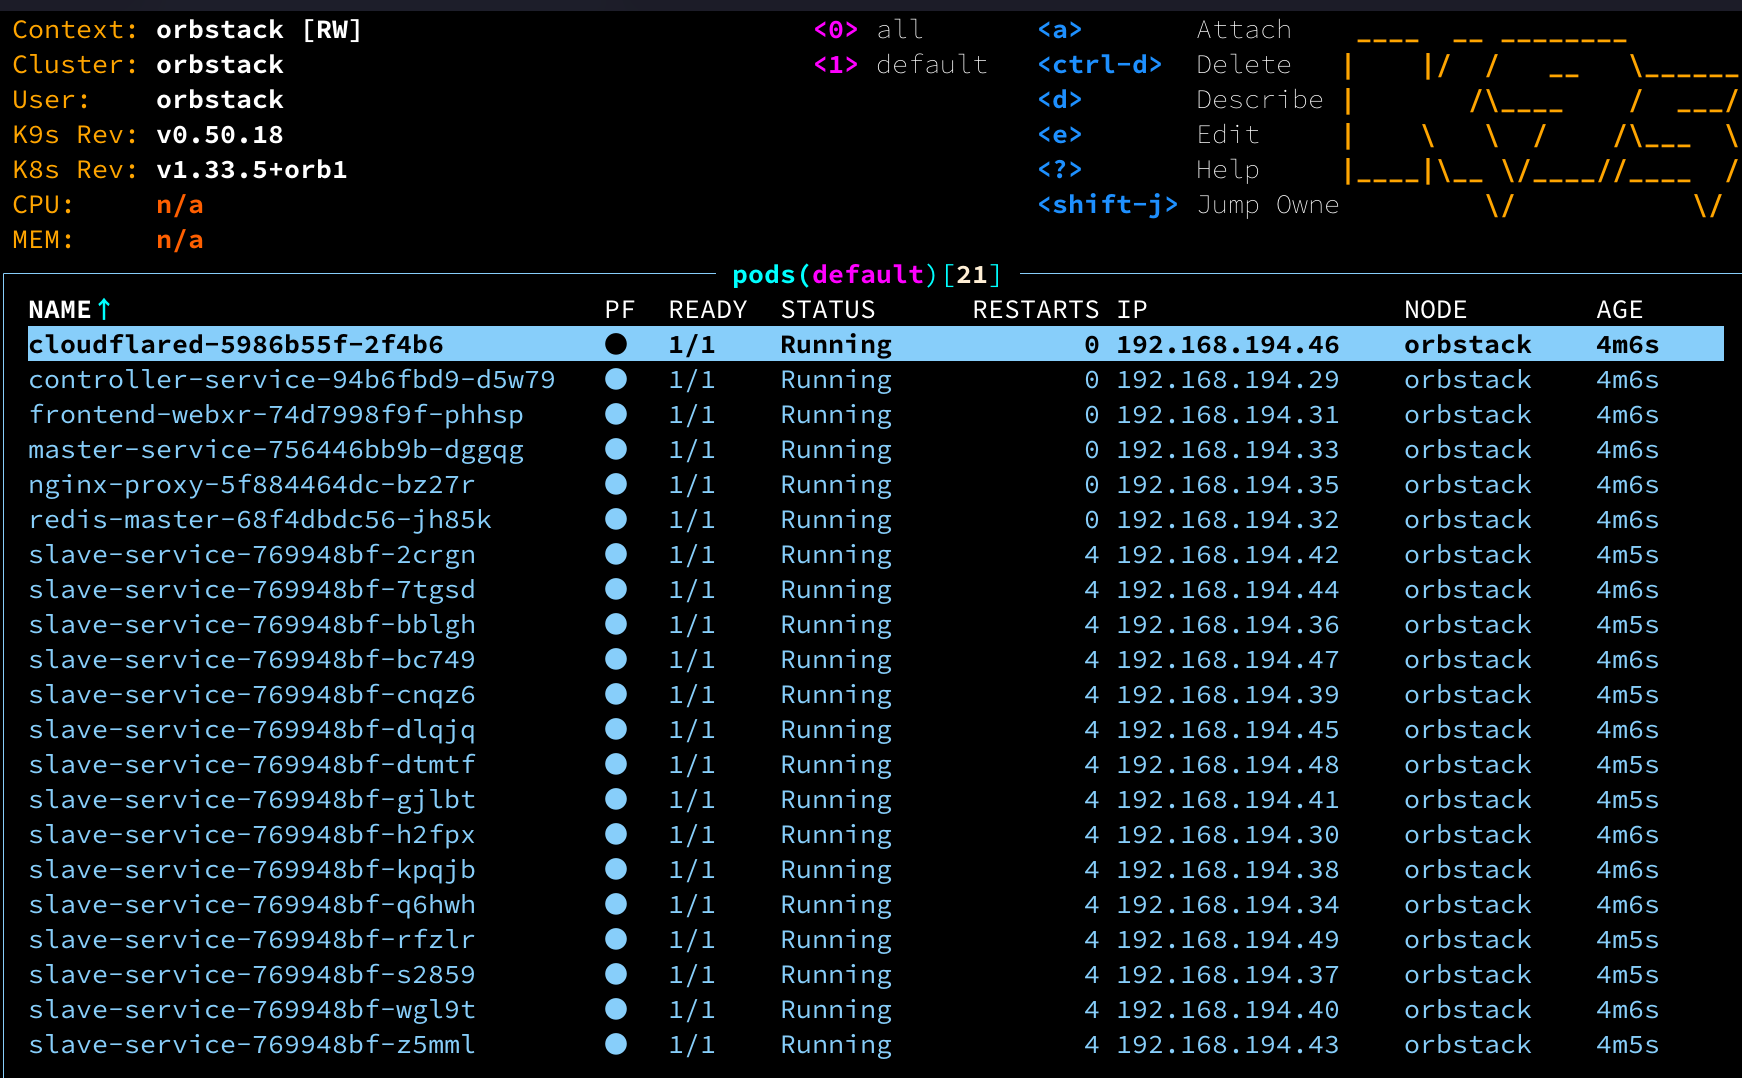Click the Attach shortcut hint

click(1243, 30)
